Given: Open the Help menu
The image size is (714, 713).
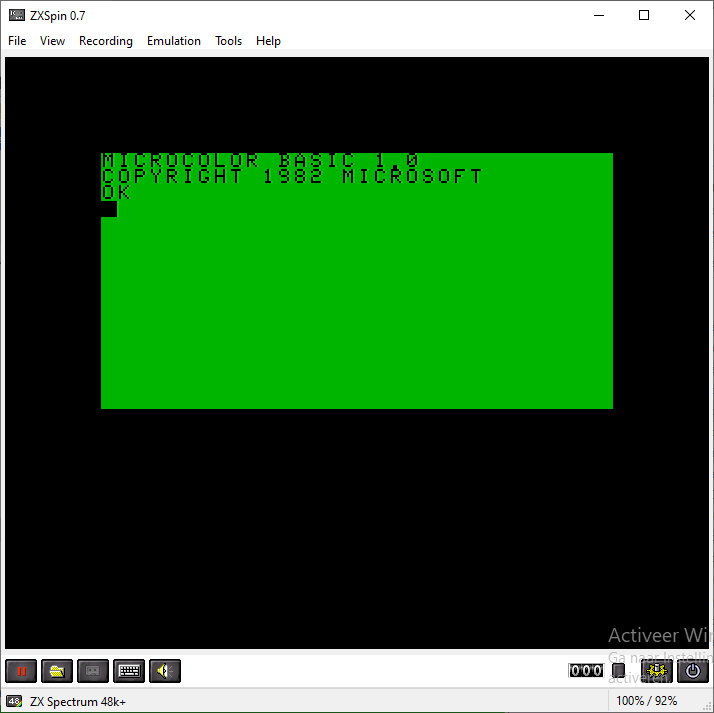Looking at the screenshot, I should click(x=268, y=41).
